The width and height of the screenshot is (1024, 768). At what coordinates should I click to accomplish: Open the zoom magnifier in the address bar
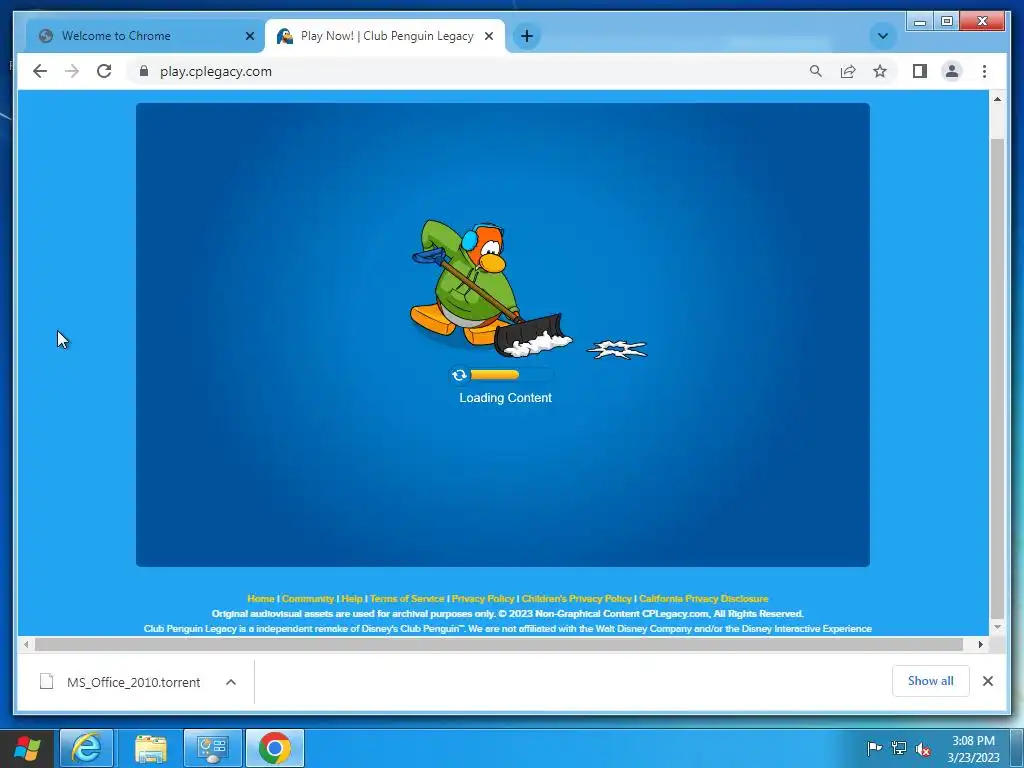click(816, 71)
